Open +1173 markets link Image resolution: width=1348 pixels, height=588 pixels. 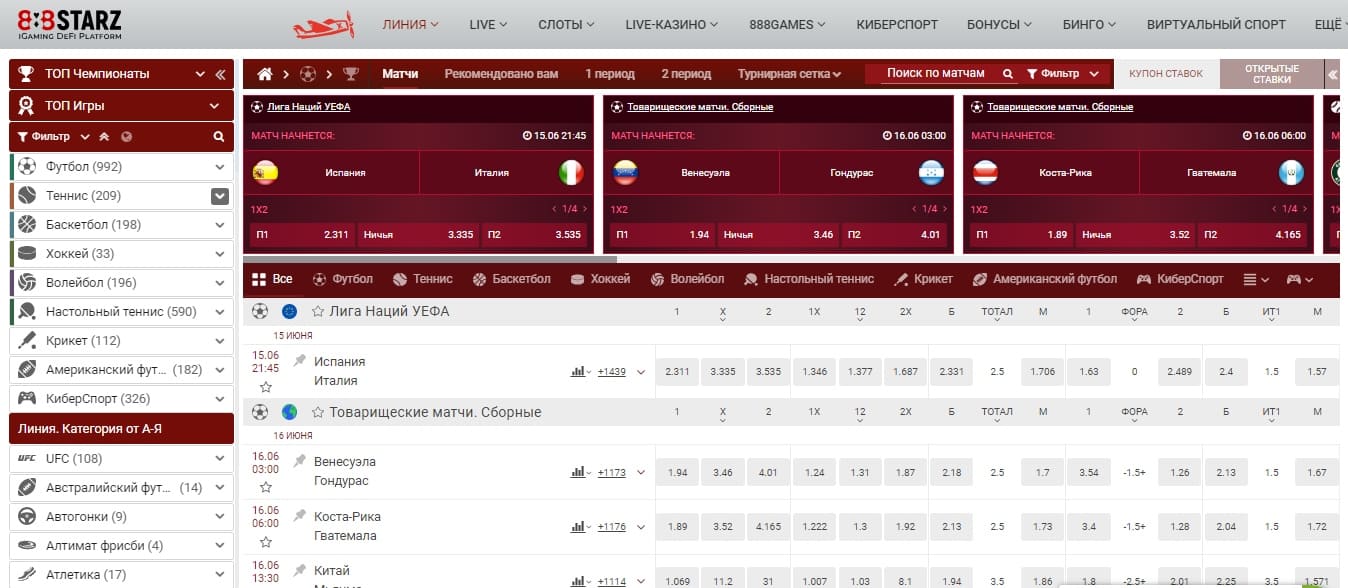pos(612,473)
